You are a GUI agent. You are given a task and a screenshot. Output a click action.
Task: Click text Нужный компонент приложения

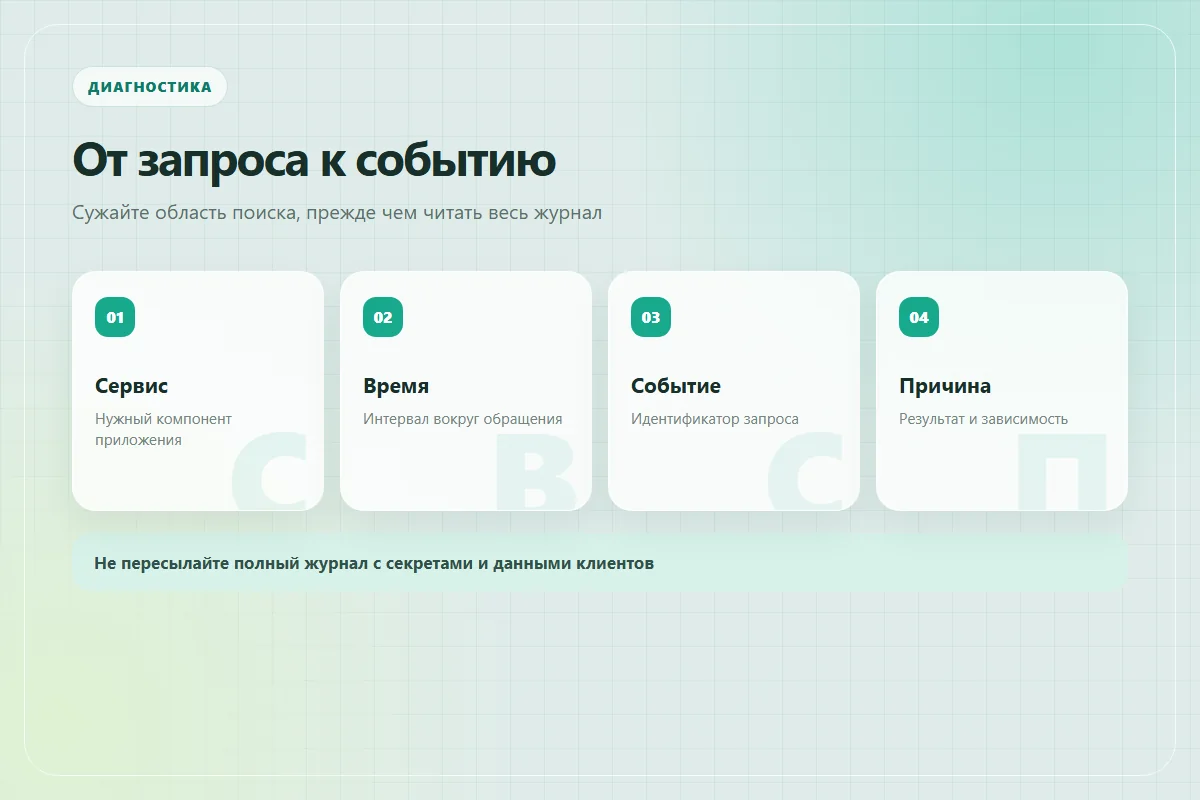[x=164, y=429]
